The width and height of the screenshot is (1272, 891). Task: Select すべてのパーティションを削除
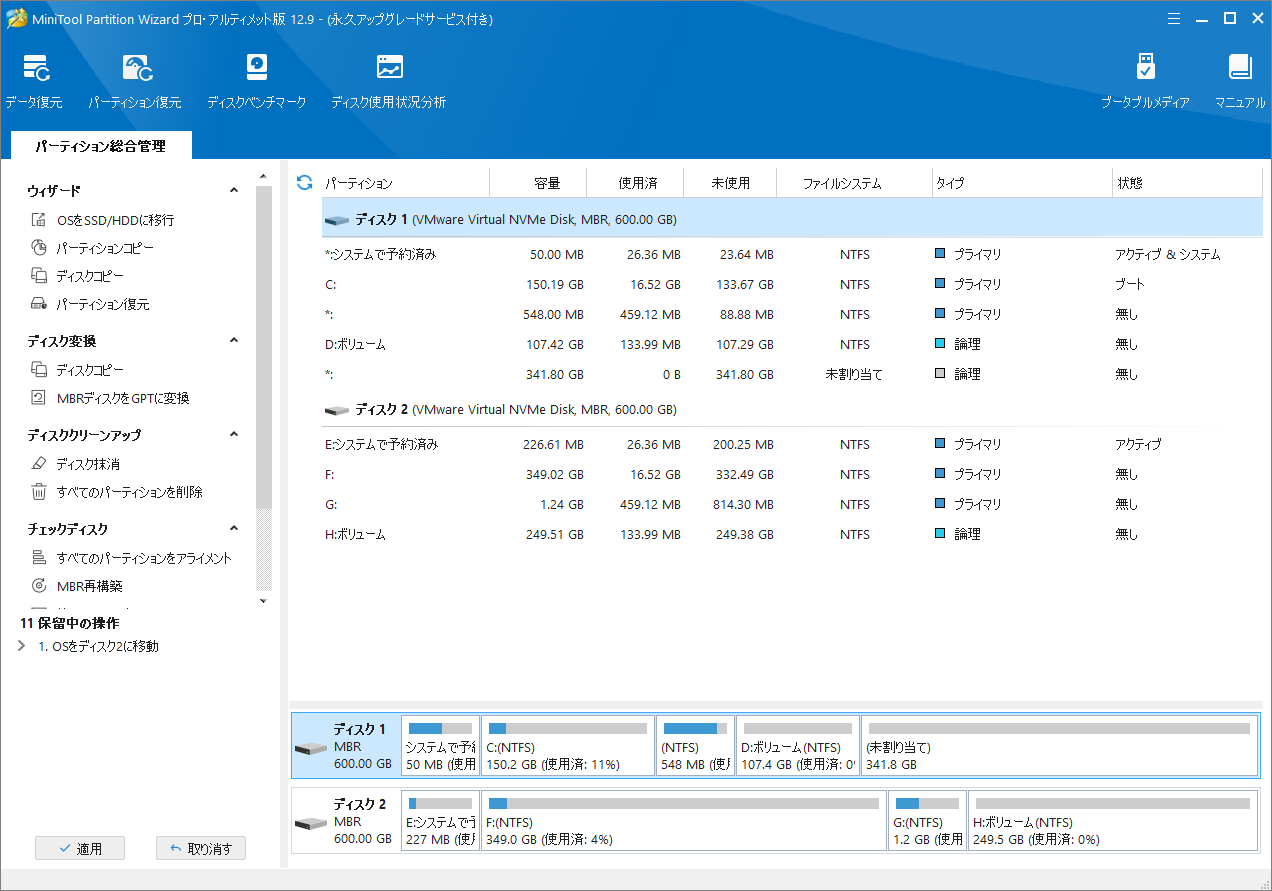point(117,492)
